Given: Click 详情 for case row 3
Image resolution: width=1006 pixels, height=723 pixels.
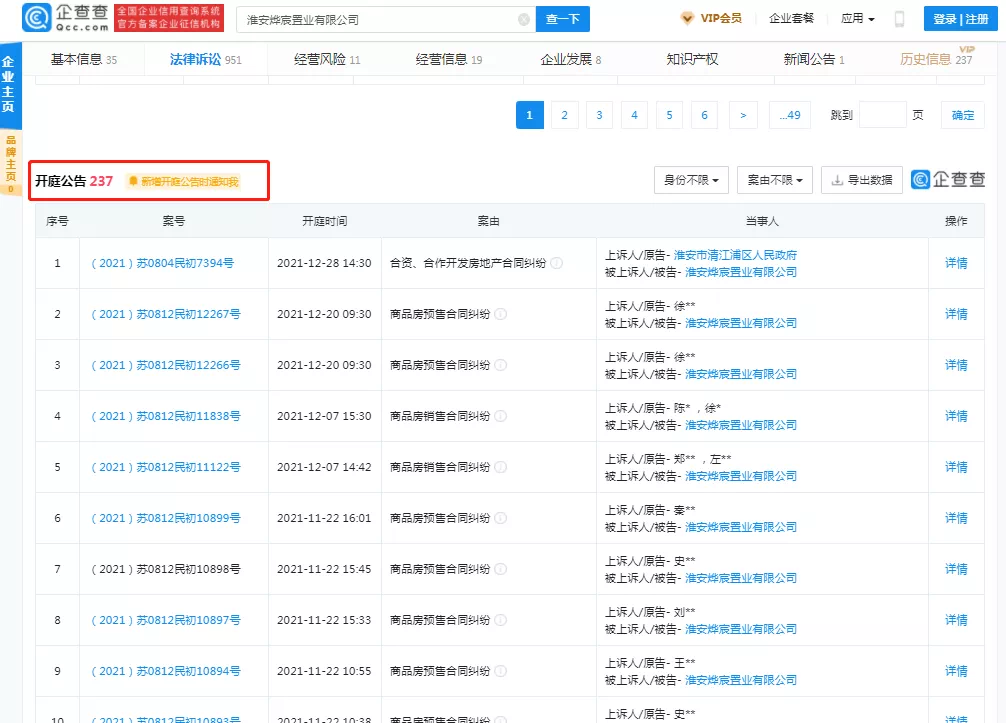Looking at the screenshot, I should 956,365.
